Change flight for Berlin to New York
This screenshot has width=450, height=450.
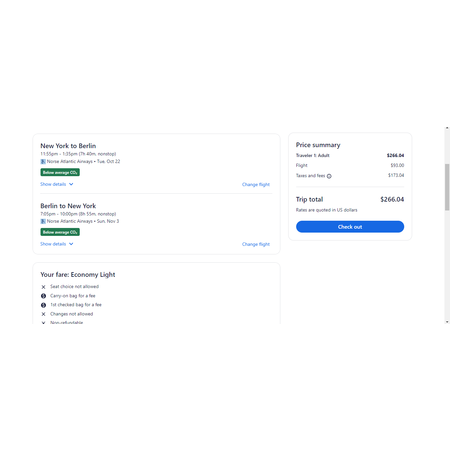256,244
